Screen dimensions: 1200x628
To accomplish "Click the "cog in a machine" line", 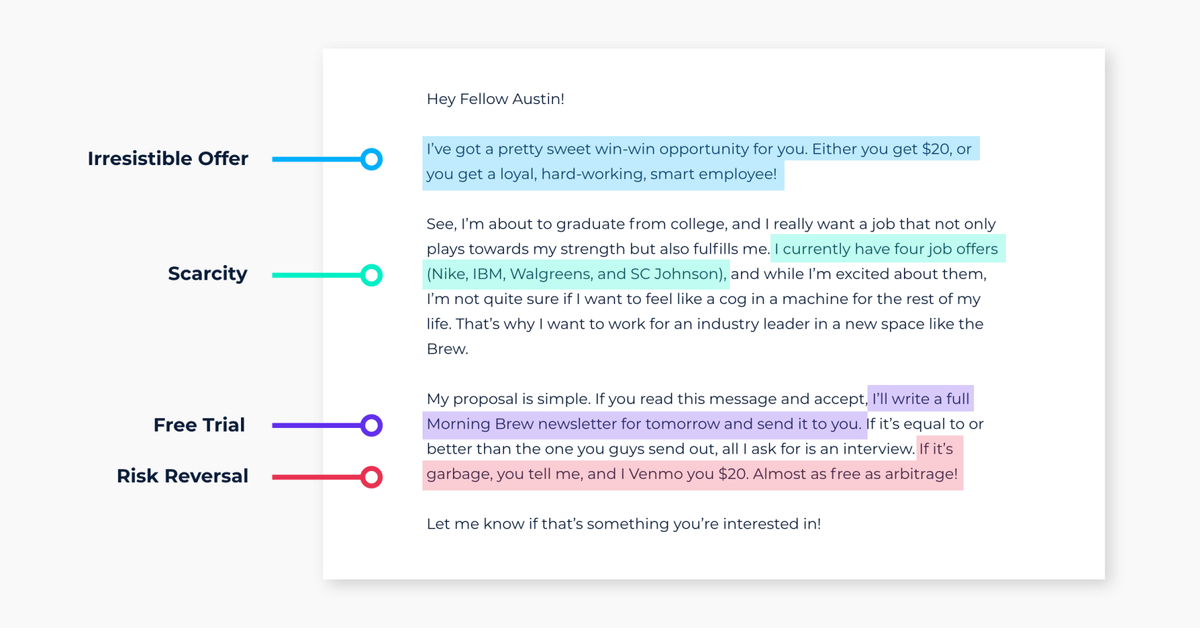I will (x=703, y=299).
